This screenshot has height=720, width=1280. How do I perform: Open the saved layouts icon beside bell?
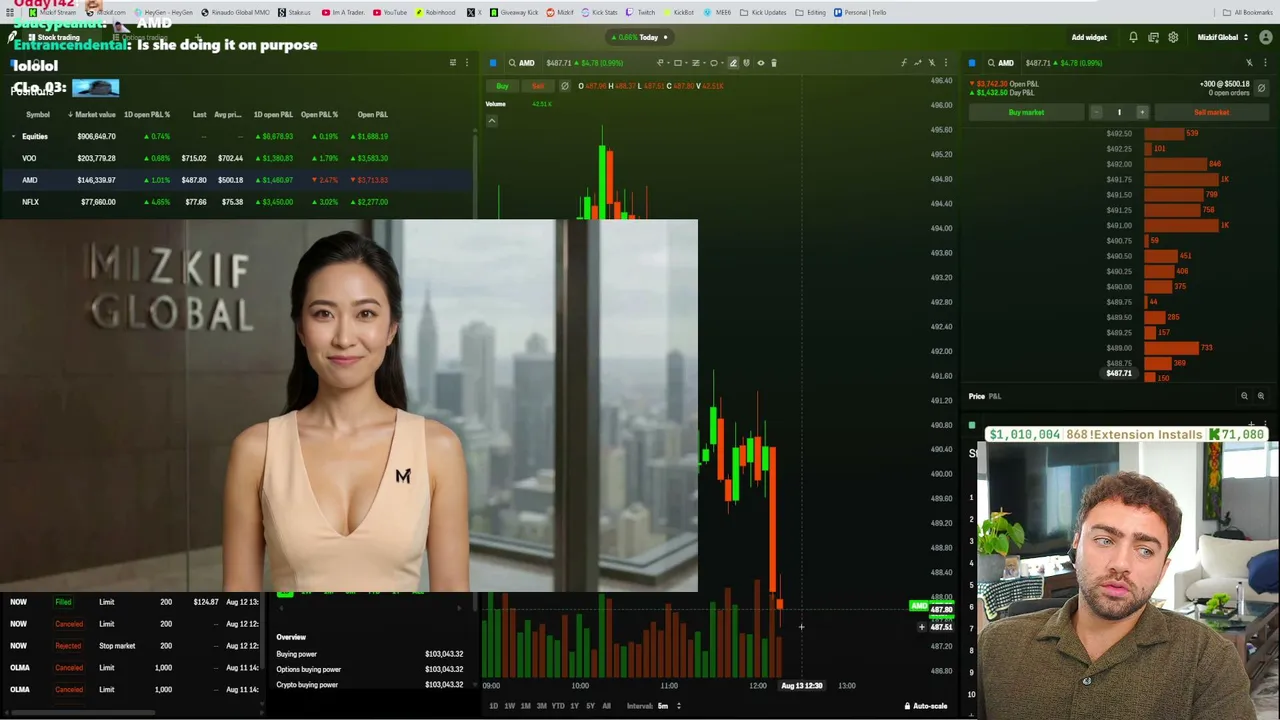1153,37
